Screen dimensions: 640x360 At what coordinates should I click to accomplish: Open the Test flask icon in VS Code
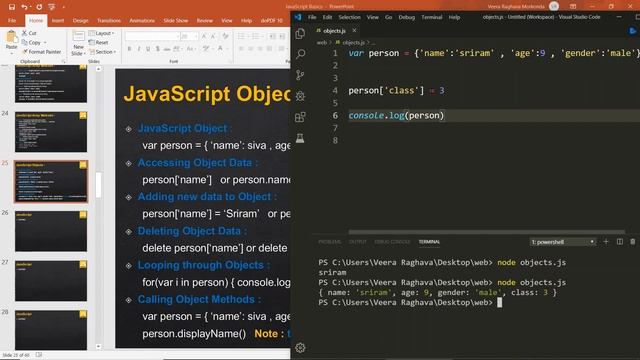[300, 138]
